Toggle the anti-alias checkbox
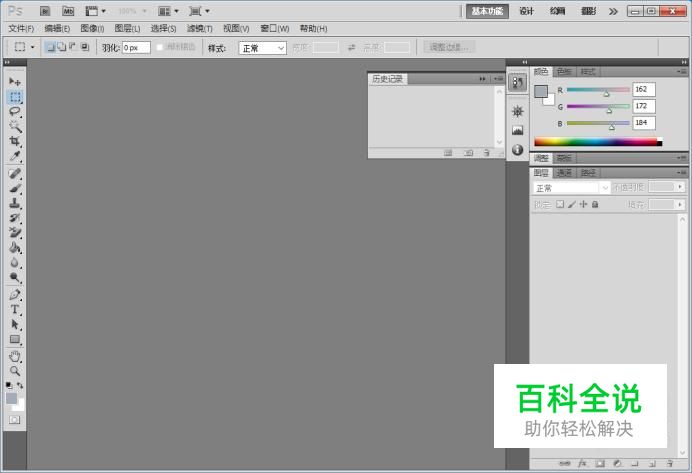The image size is (692, 473). pyautogui.click(x=160, y=47)
